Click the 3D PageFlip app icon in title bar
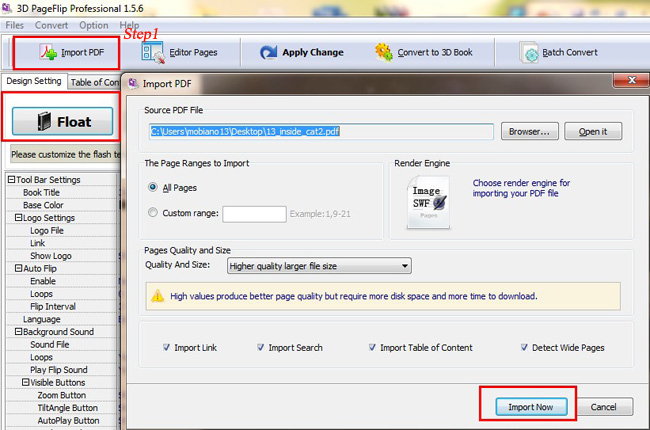Screen dimensions: 650x430 pos(7,8)
